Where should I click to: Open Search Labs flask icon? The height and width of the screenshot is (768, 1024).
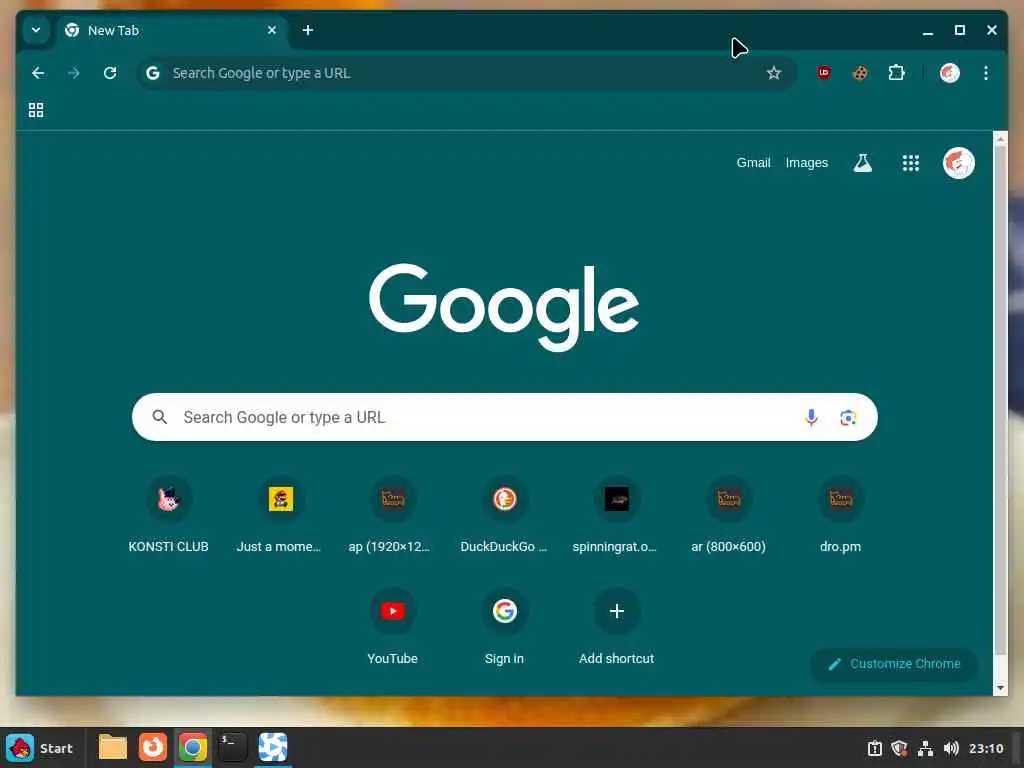863,163
